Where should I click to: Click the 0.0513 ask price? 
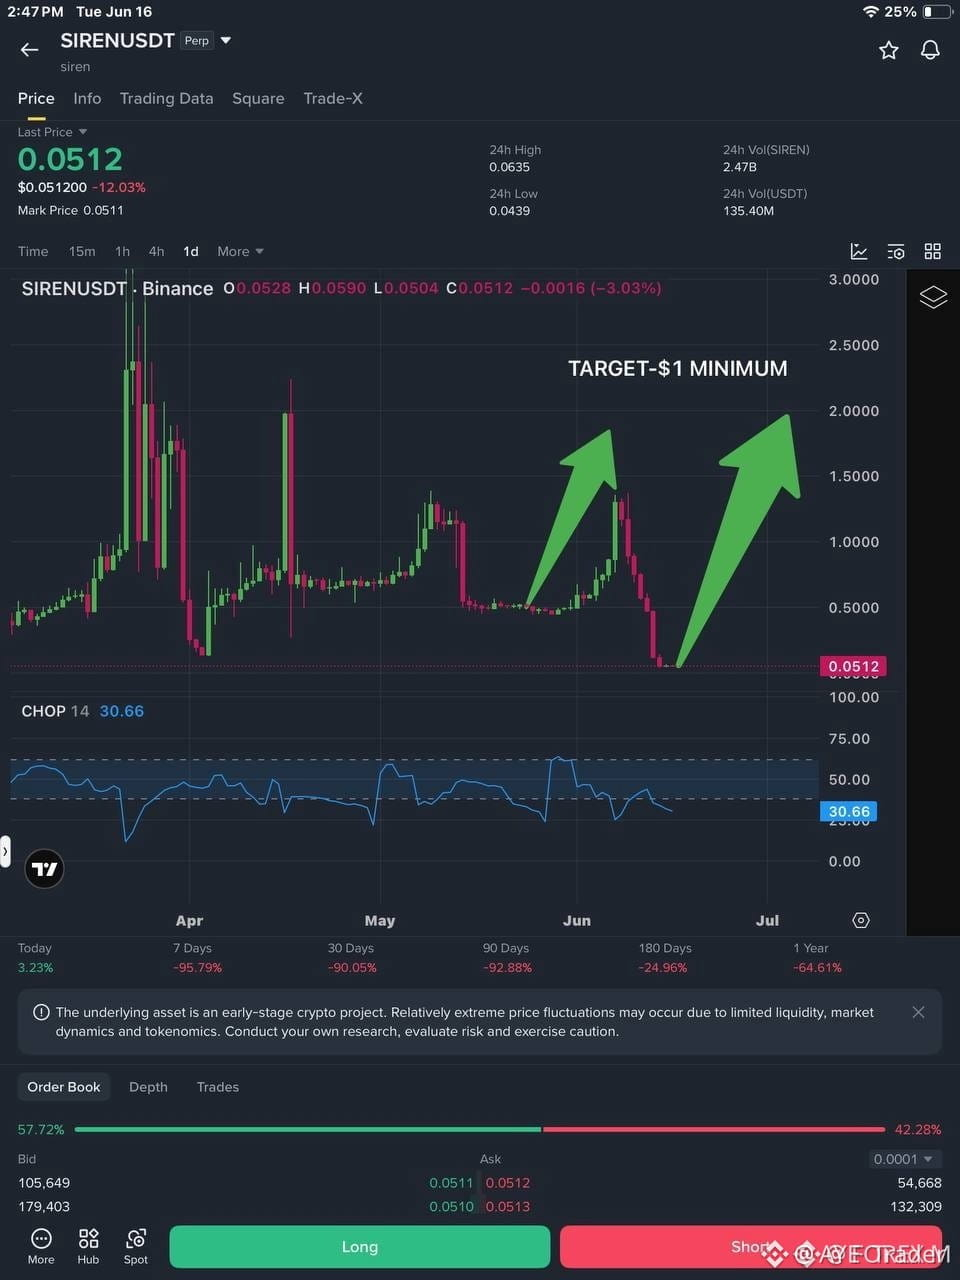508,1207
